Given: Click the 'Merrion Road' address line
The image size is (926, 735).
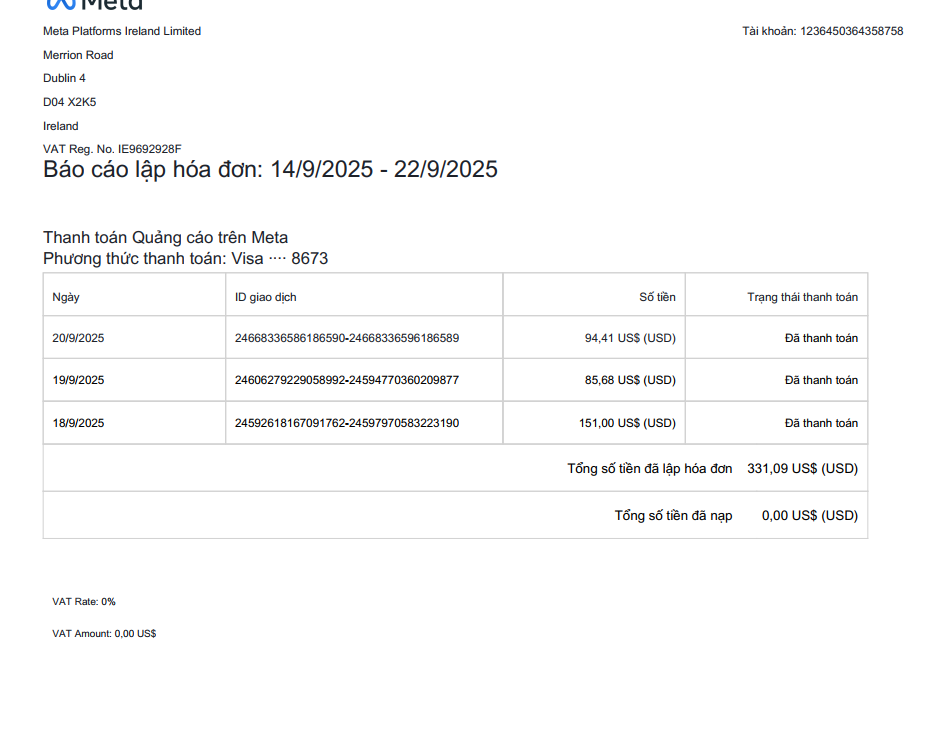Looking at the screenshot, I should click(x=78, y=55).
